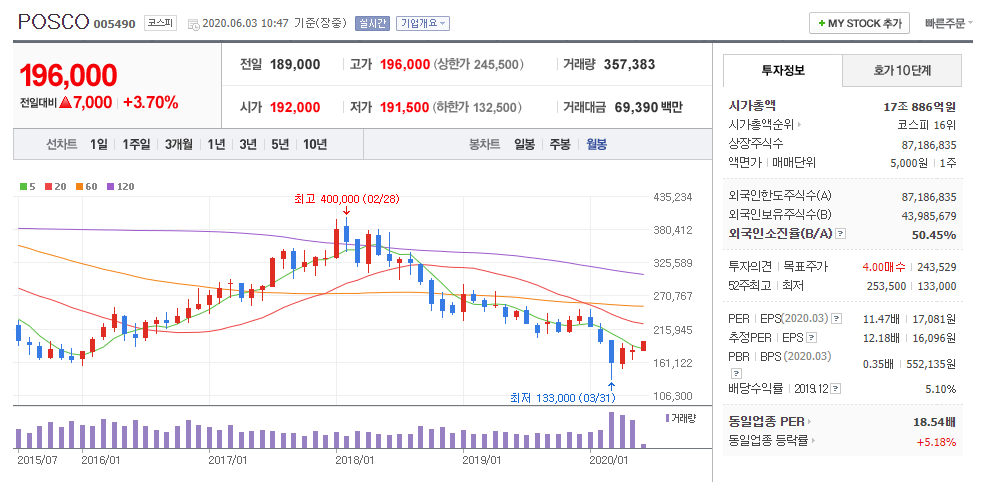982x482 pixels.
Task: Show the 월봉 monthly candle chart
Action: coord(596,145)
